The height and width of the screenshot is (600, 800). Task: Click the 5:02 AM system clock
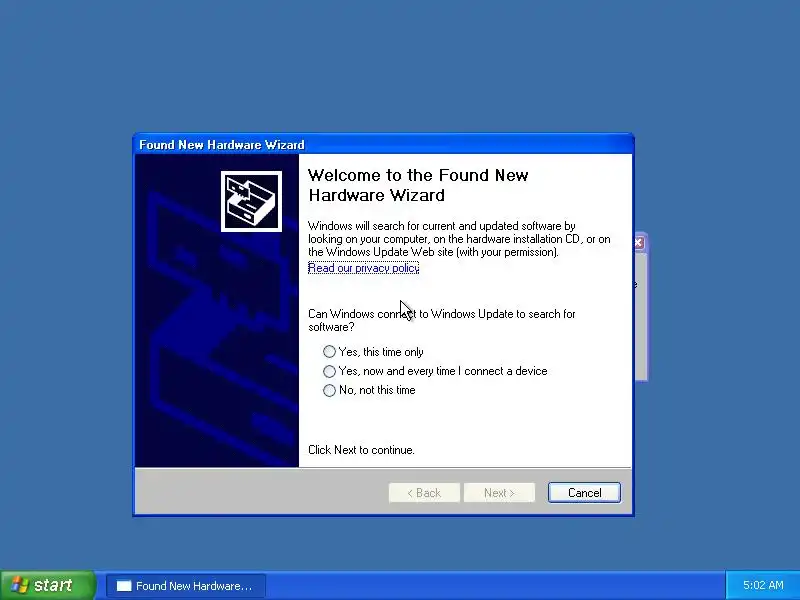click(x=763, y=585)
